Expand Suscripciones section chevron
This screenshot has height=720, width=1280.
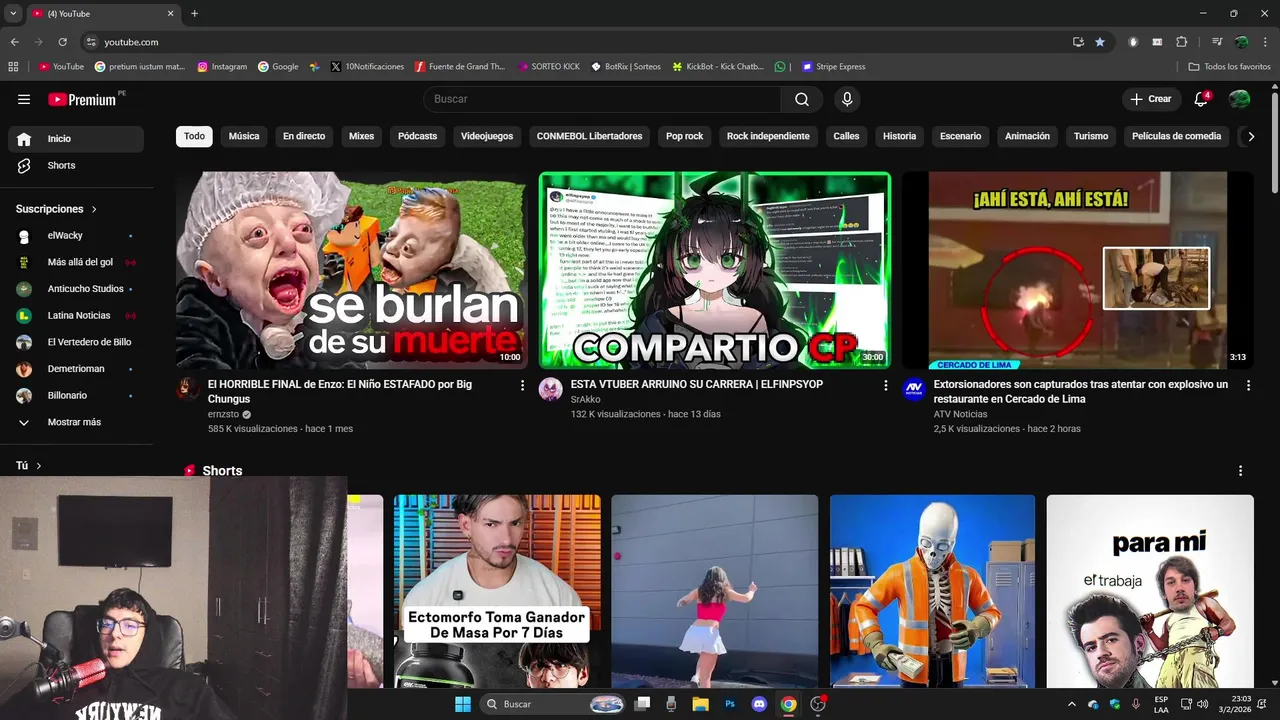[x=94, y=209]
